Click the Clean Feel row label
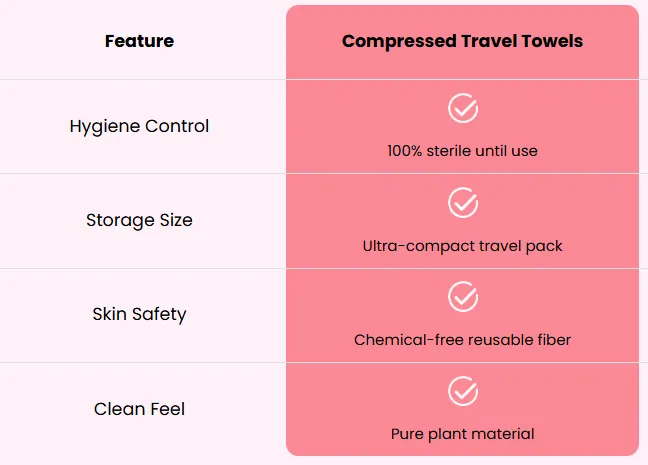The height and width of the screenshot is (465, 648). [139, 409]
